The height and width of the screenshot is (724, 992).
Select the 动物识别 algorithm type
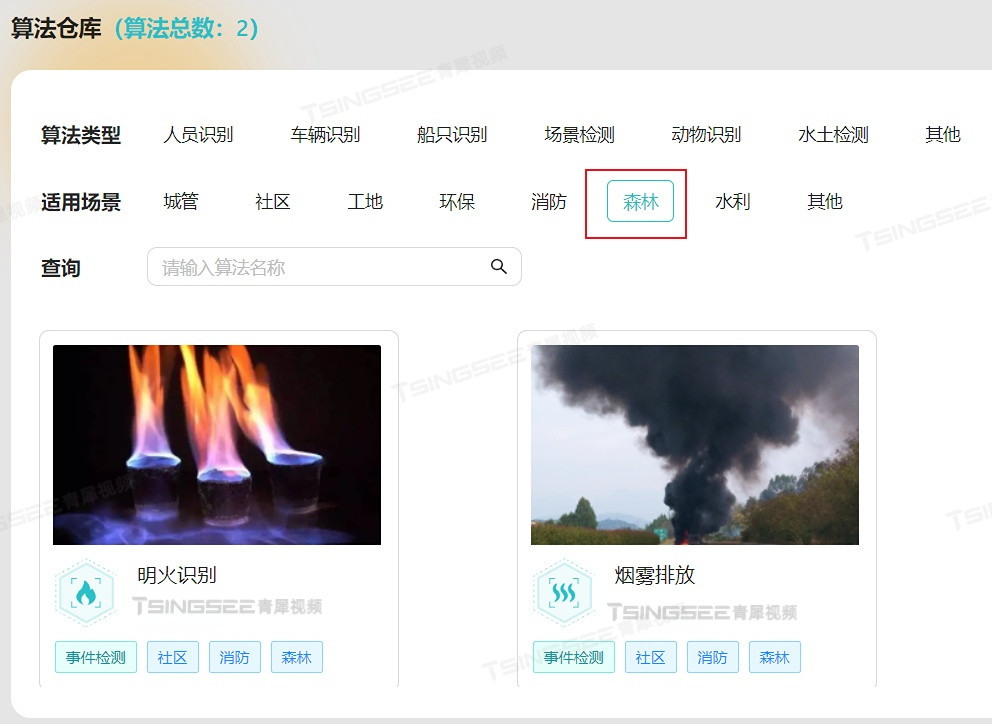(706, 135)
